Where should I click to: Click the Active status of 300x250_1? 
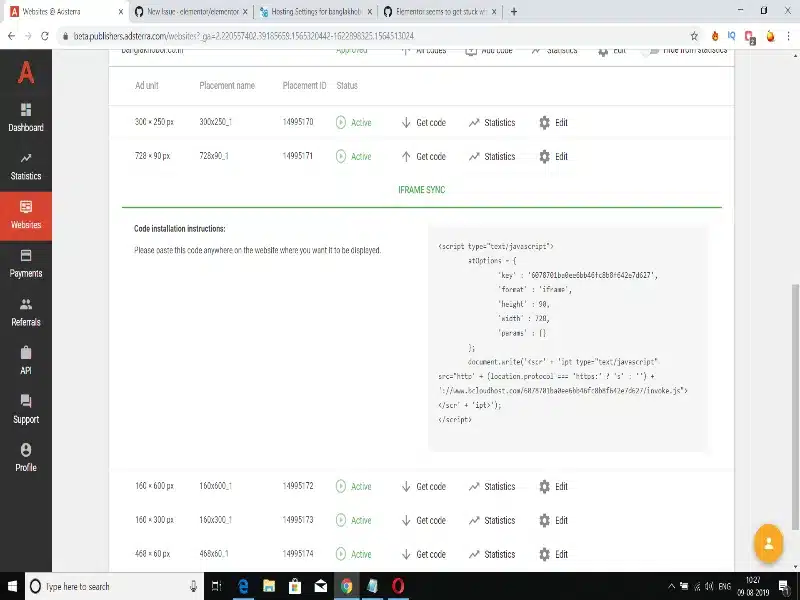coord(354,122)
